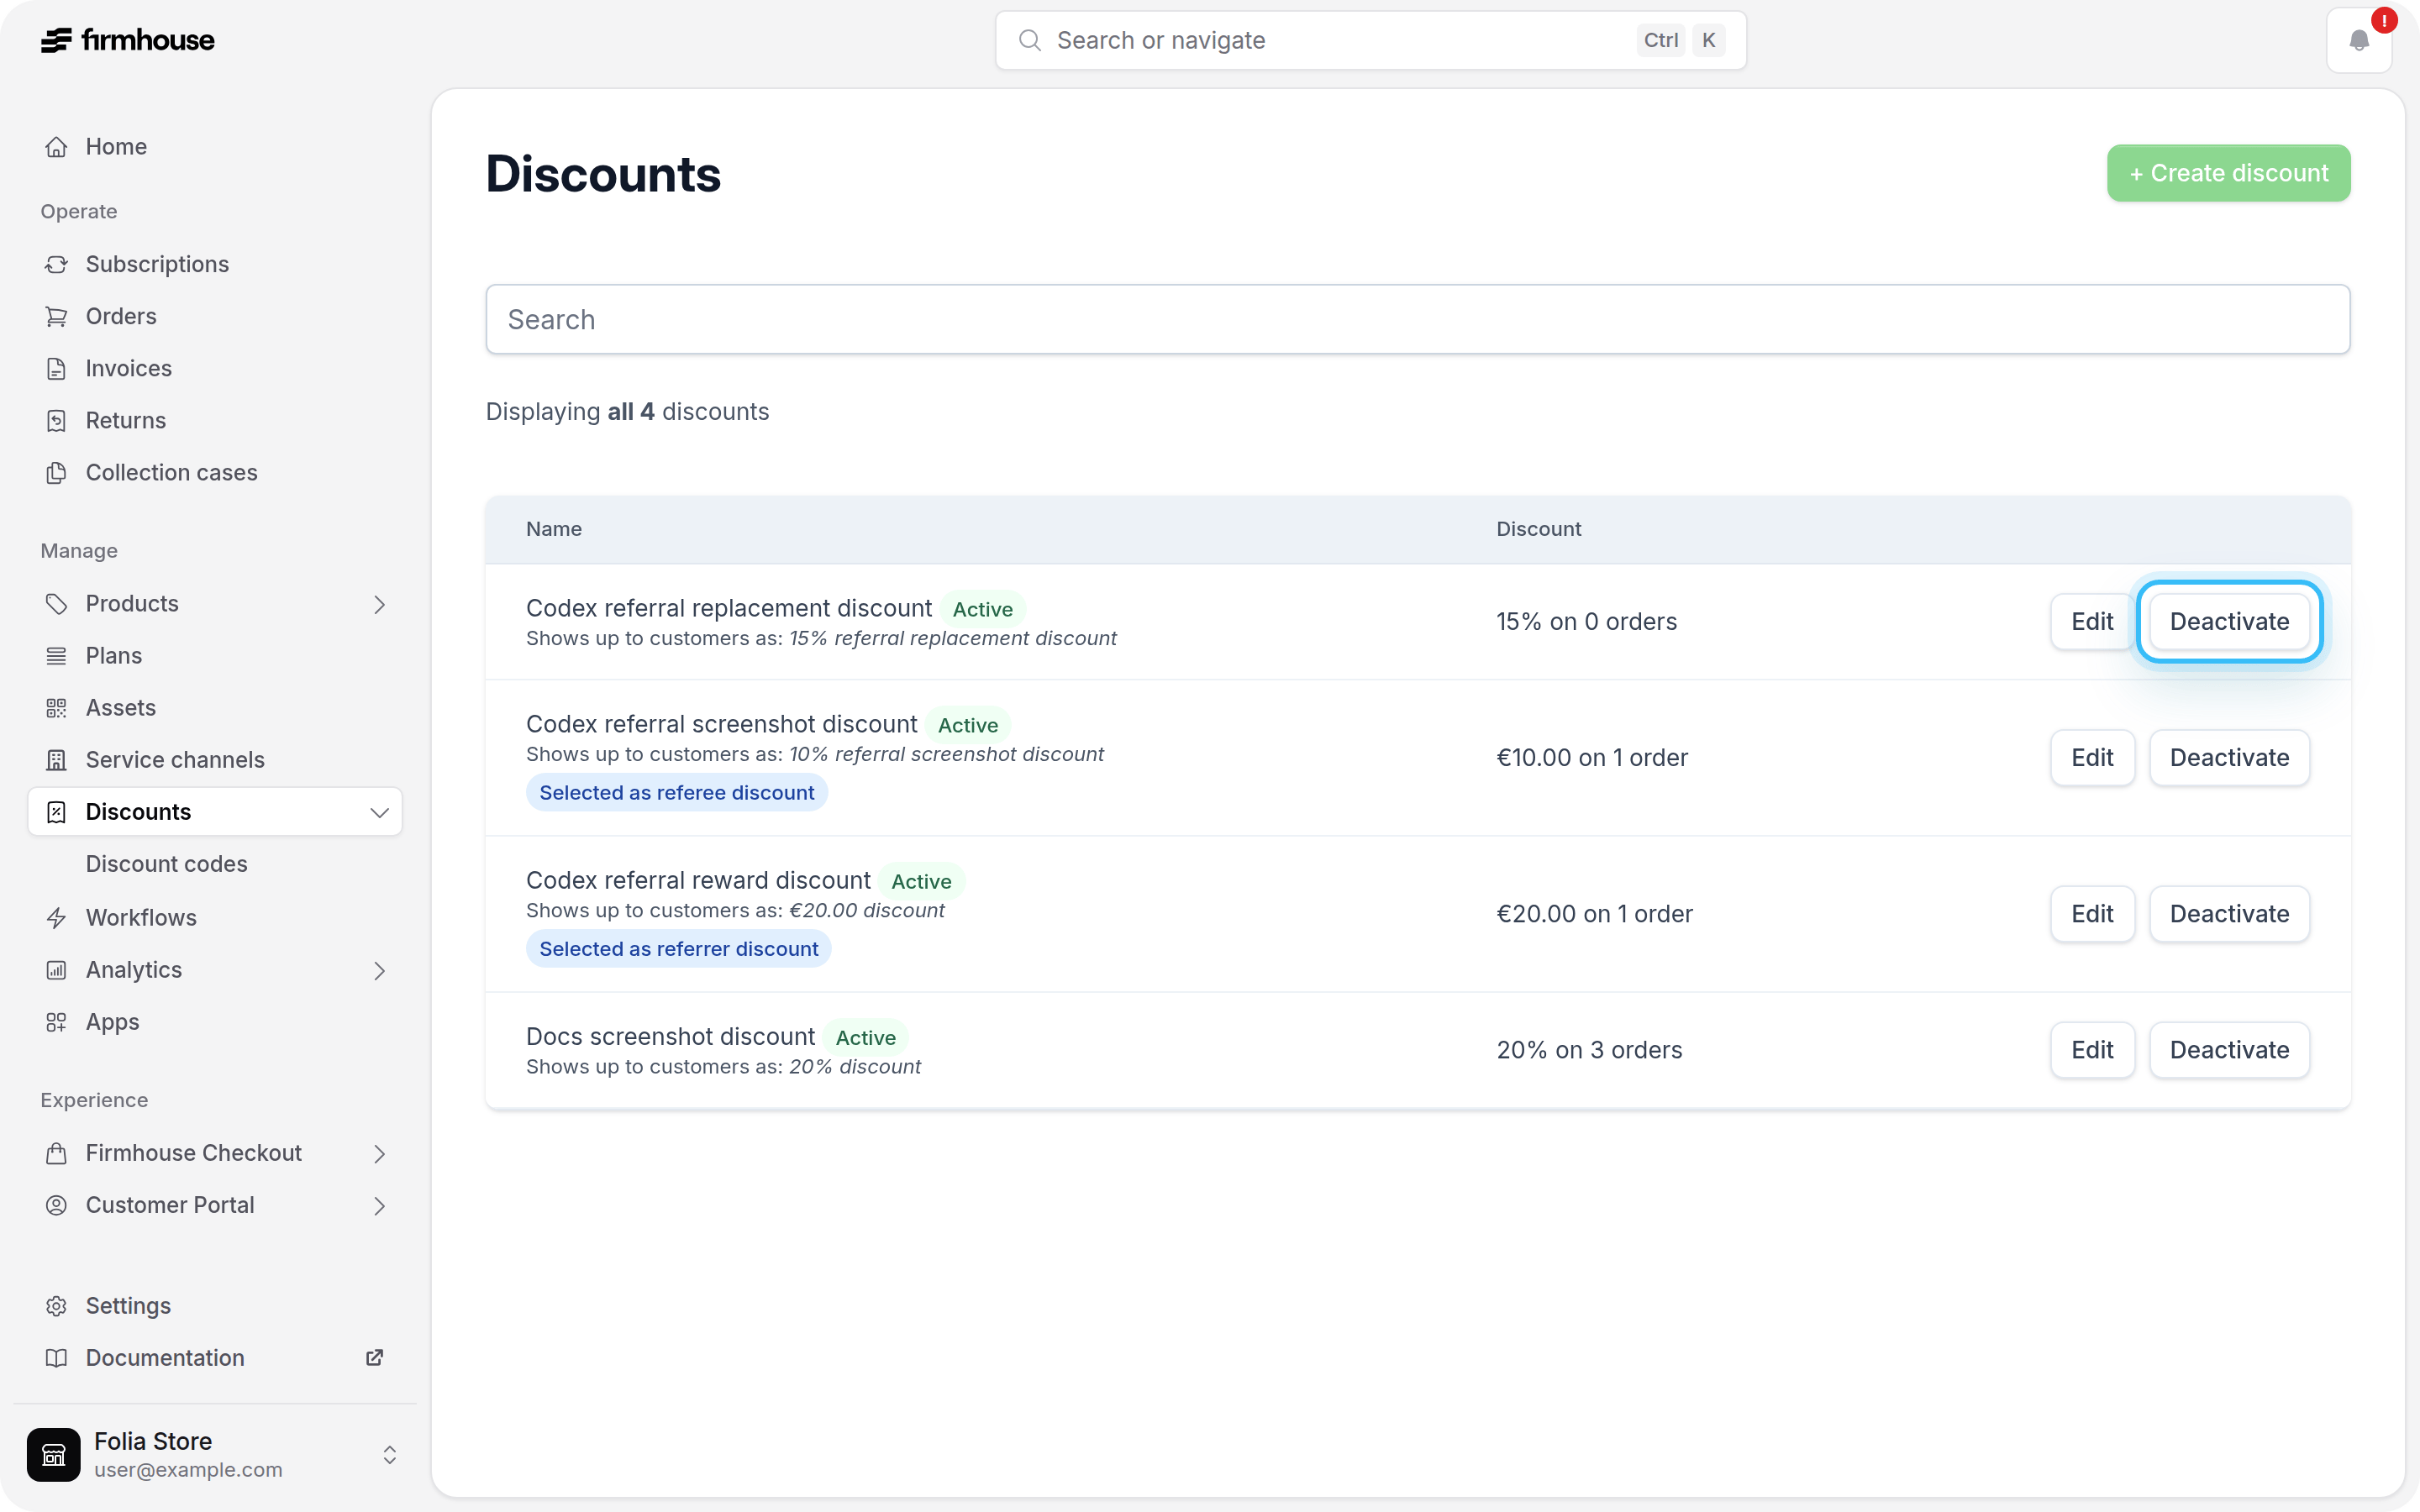Click 'Selected as referrer discount' badge
This screenshot has height=1512, width=2420.
click(679, 949)
